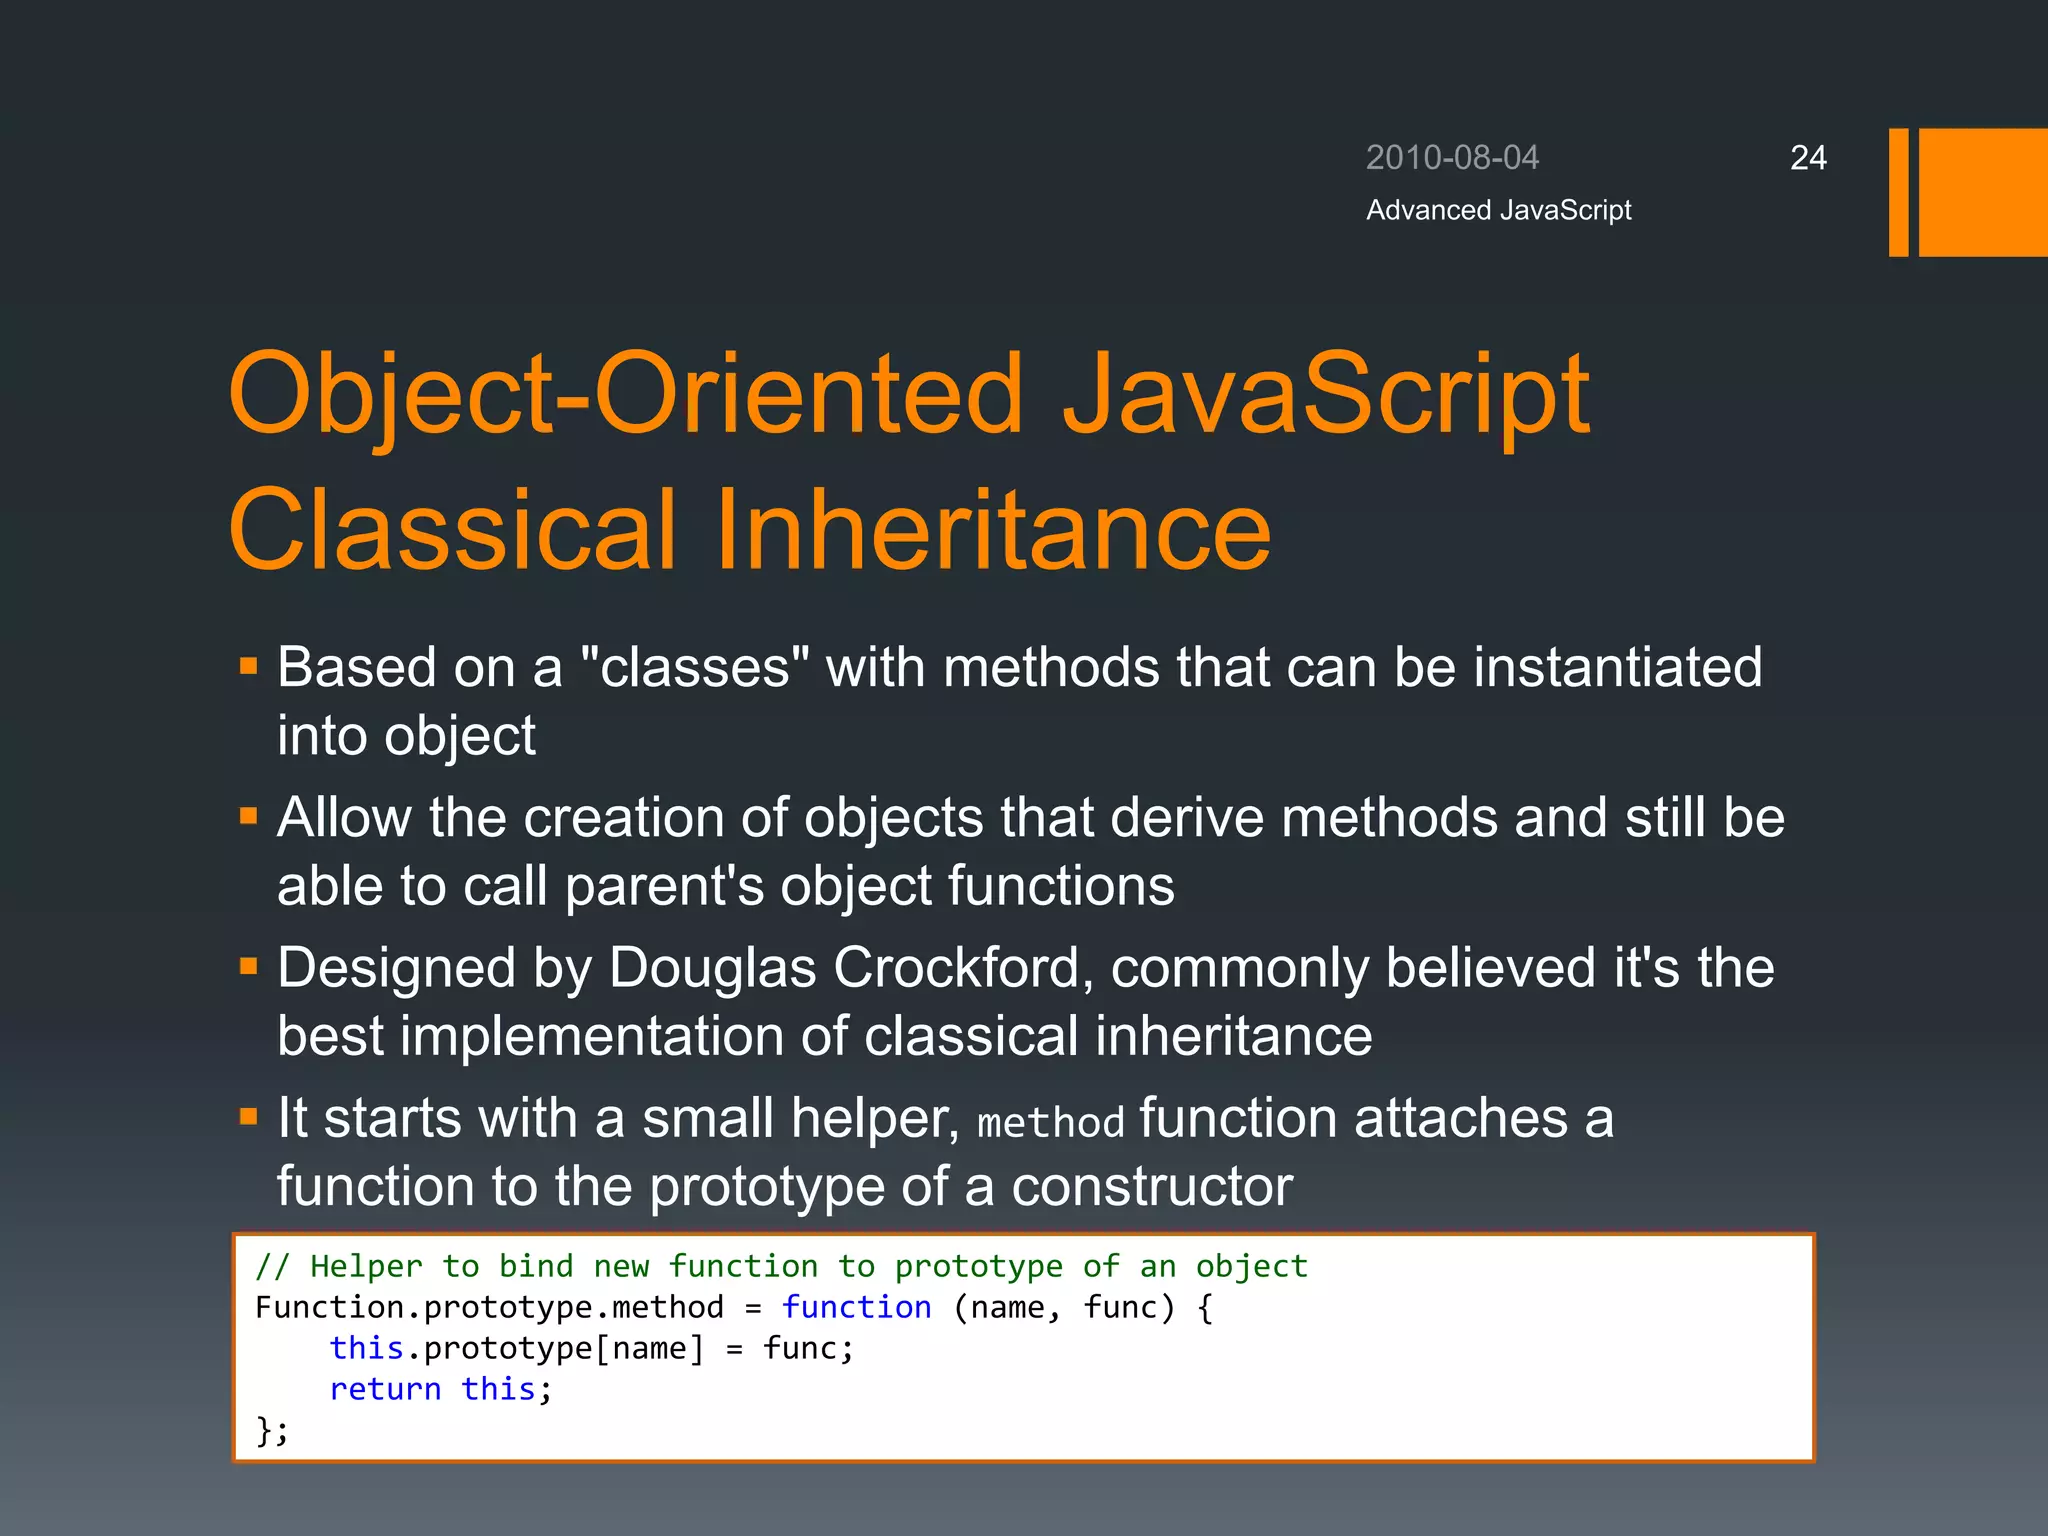Click the bullet beside 'Designed by Douglas Crockford'
The height and width of the screenshot is (1536, 2048).
(249, 967)
